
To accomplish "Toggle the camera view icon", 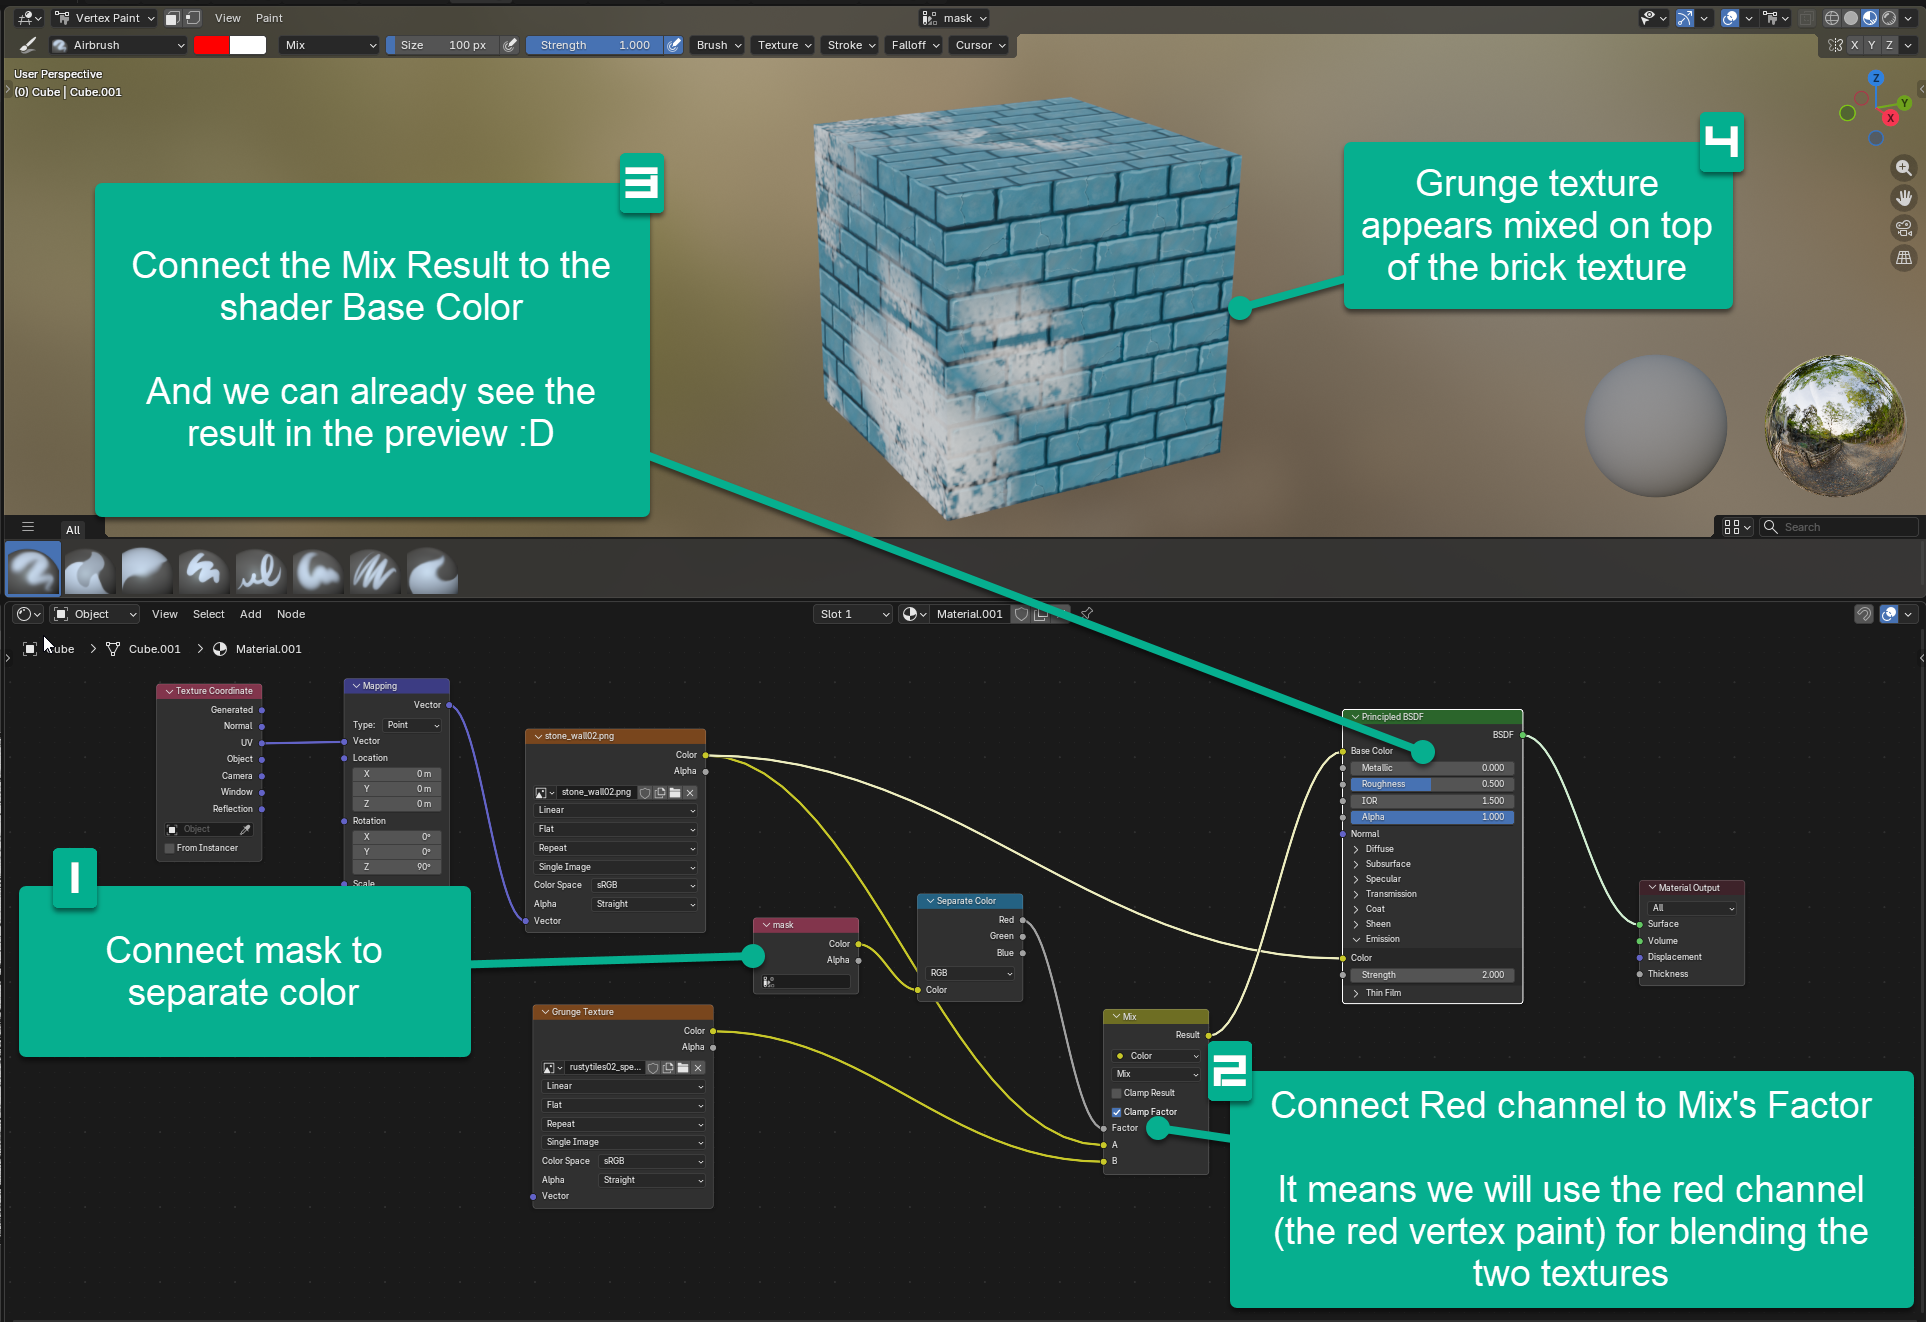I will pos(1904,228).
